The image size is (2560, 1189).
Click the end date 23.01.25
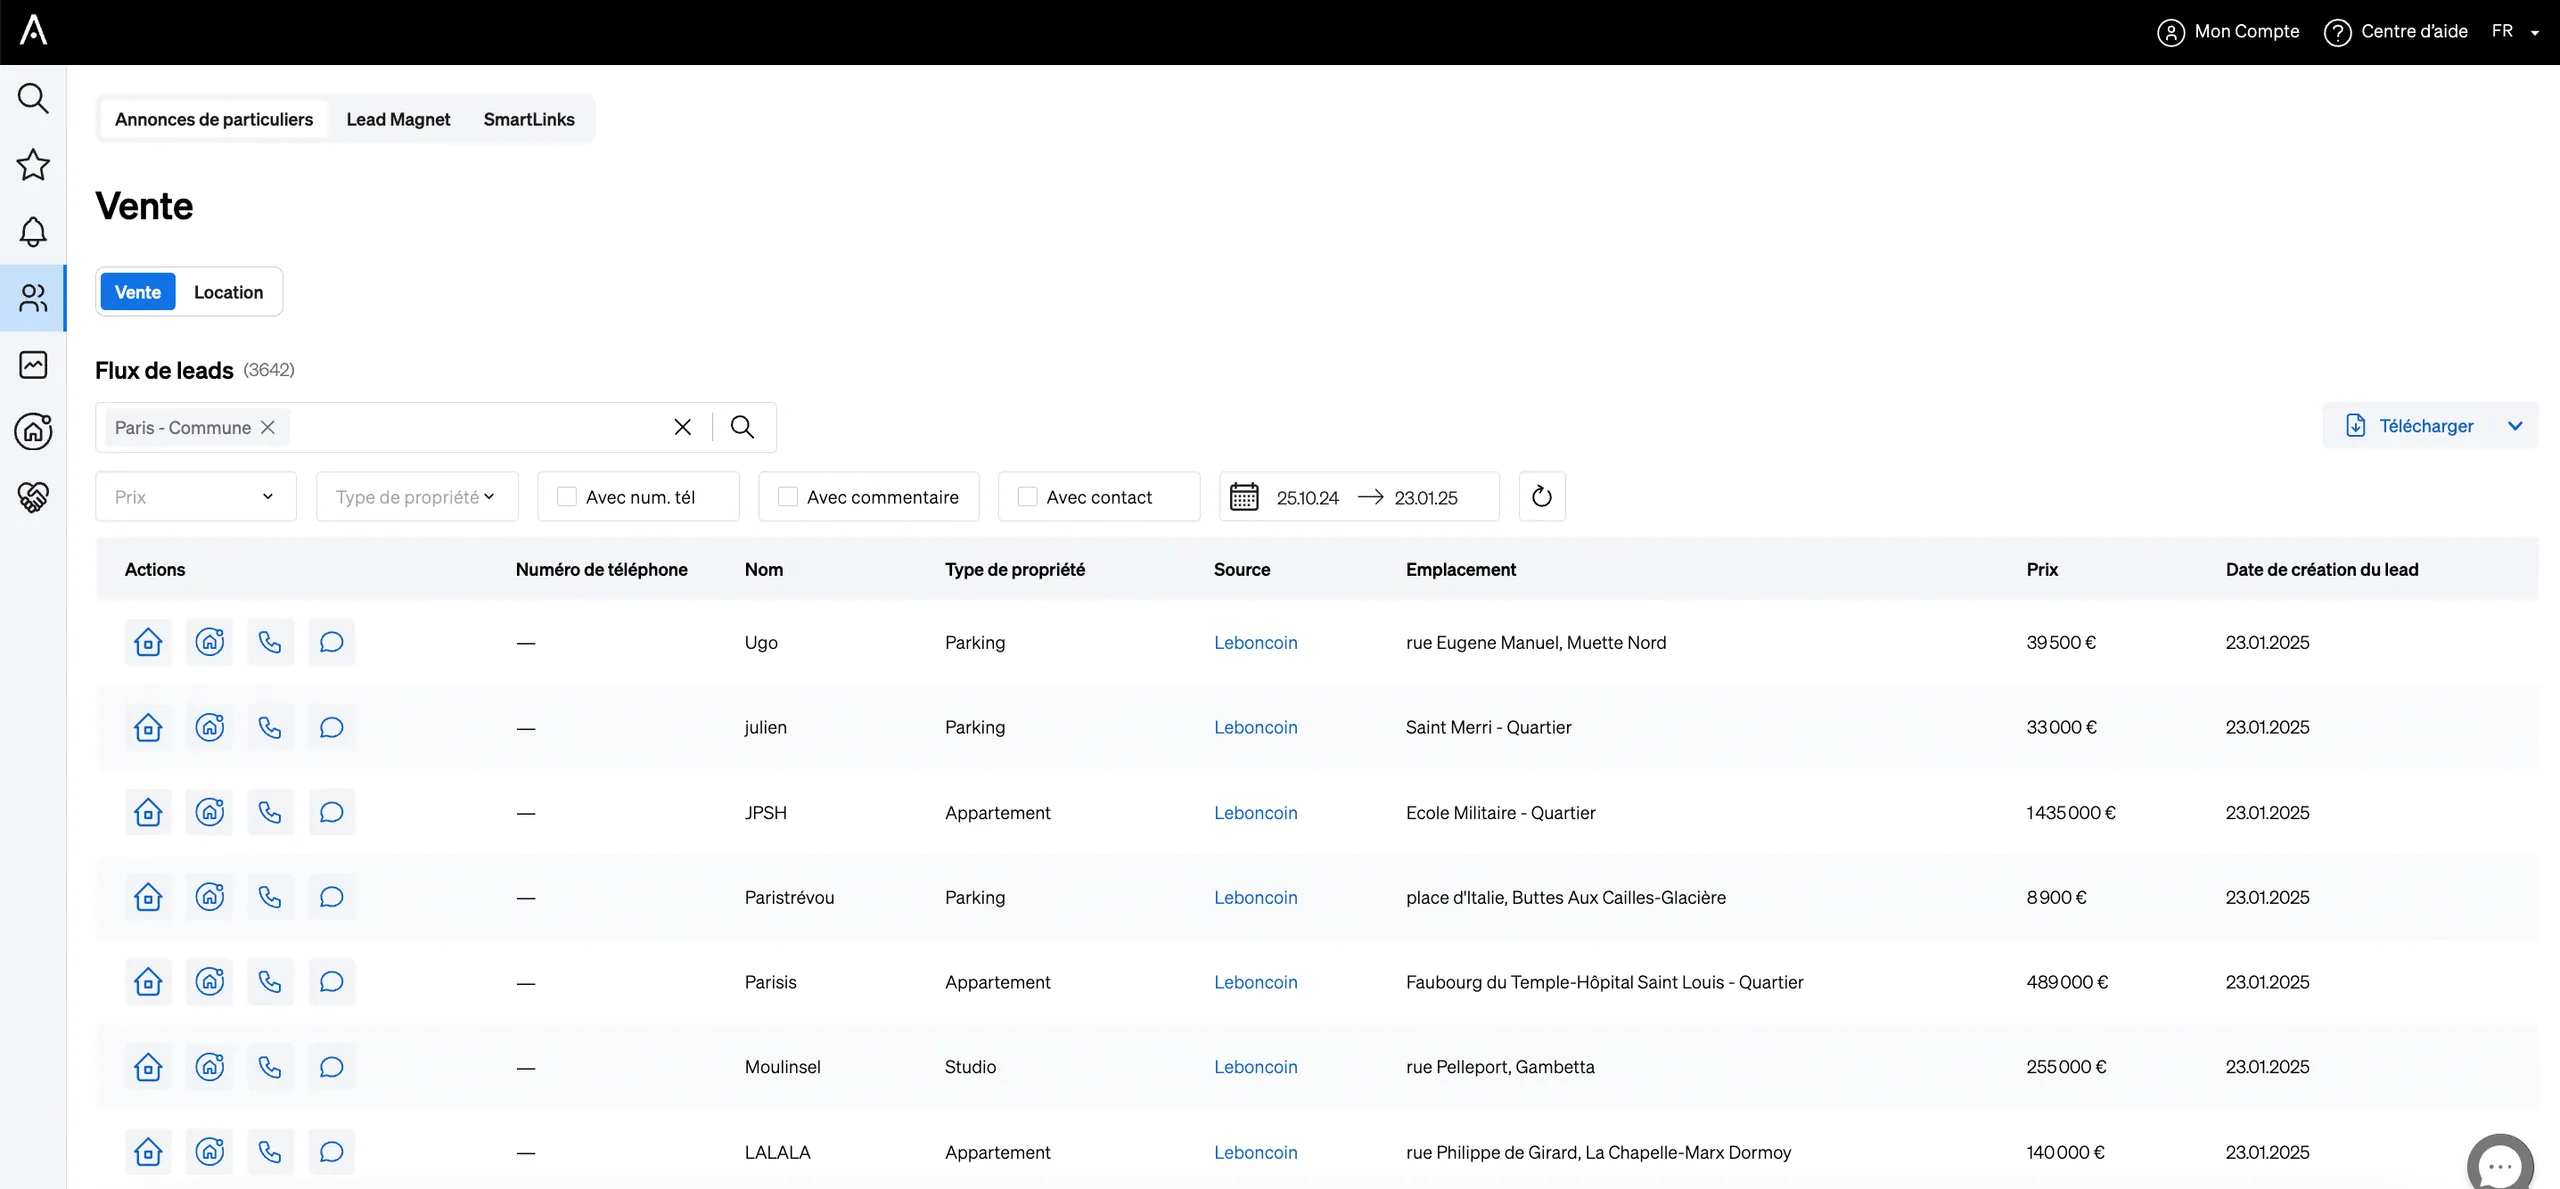(x=1426, y=497)
